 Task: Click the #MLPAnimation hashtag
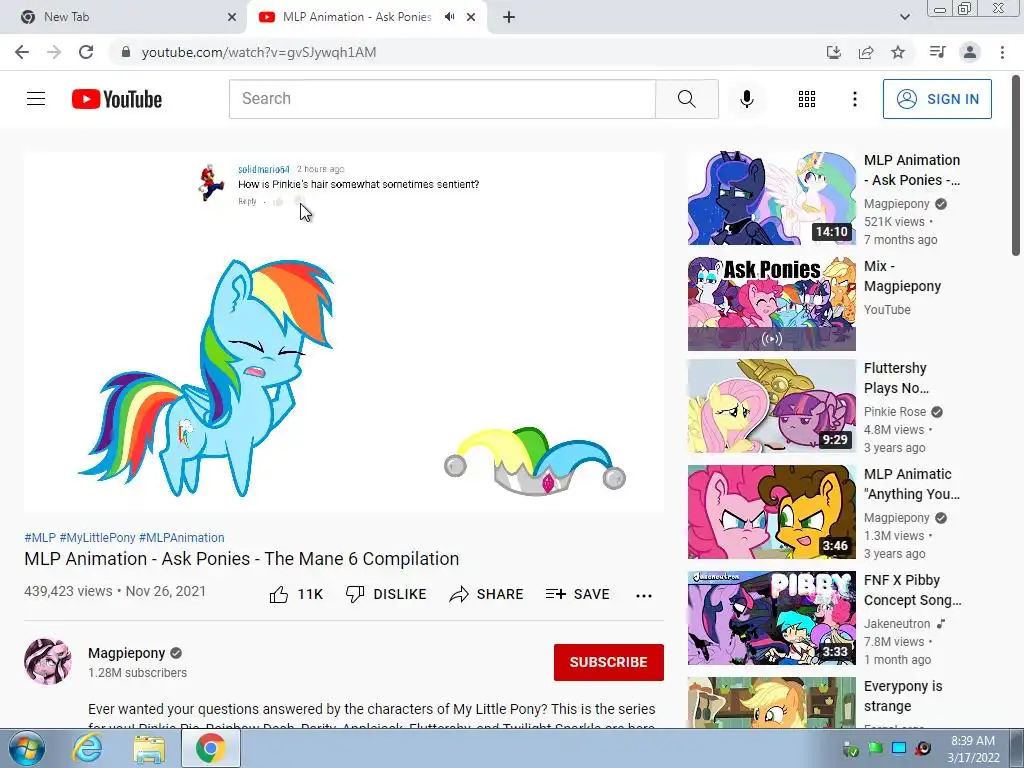click(182, 537)
